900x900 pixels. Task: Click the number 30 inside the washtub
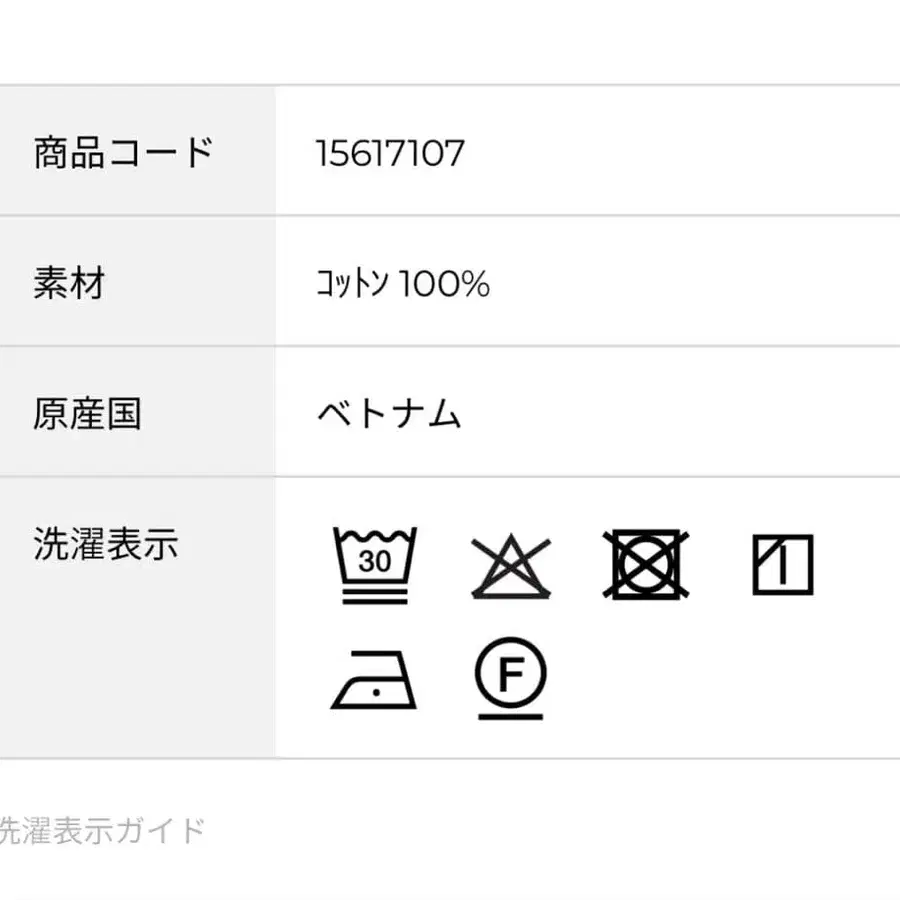(x=374, y=561)
